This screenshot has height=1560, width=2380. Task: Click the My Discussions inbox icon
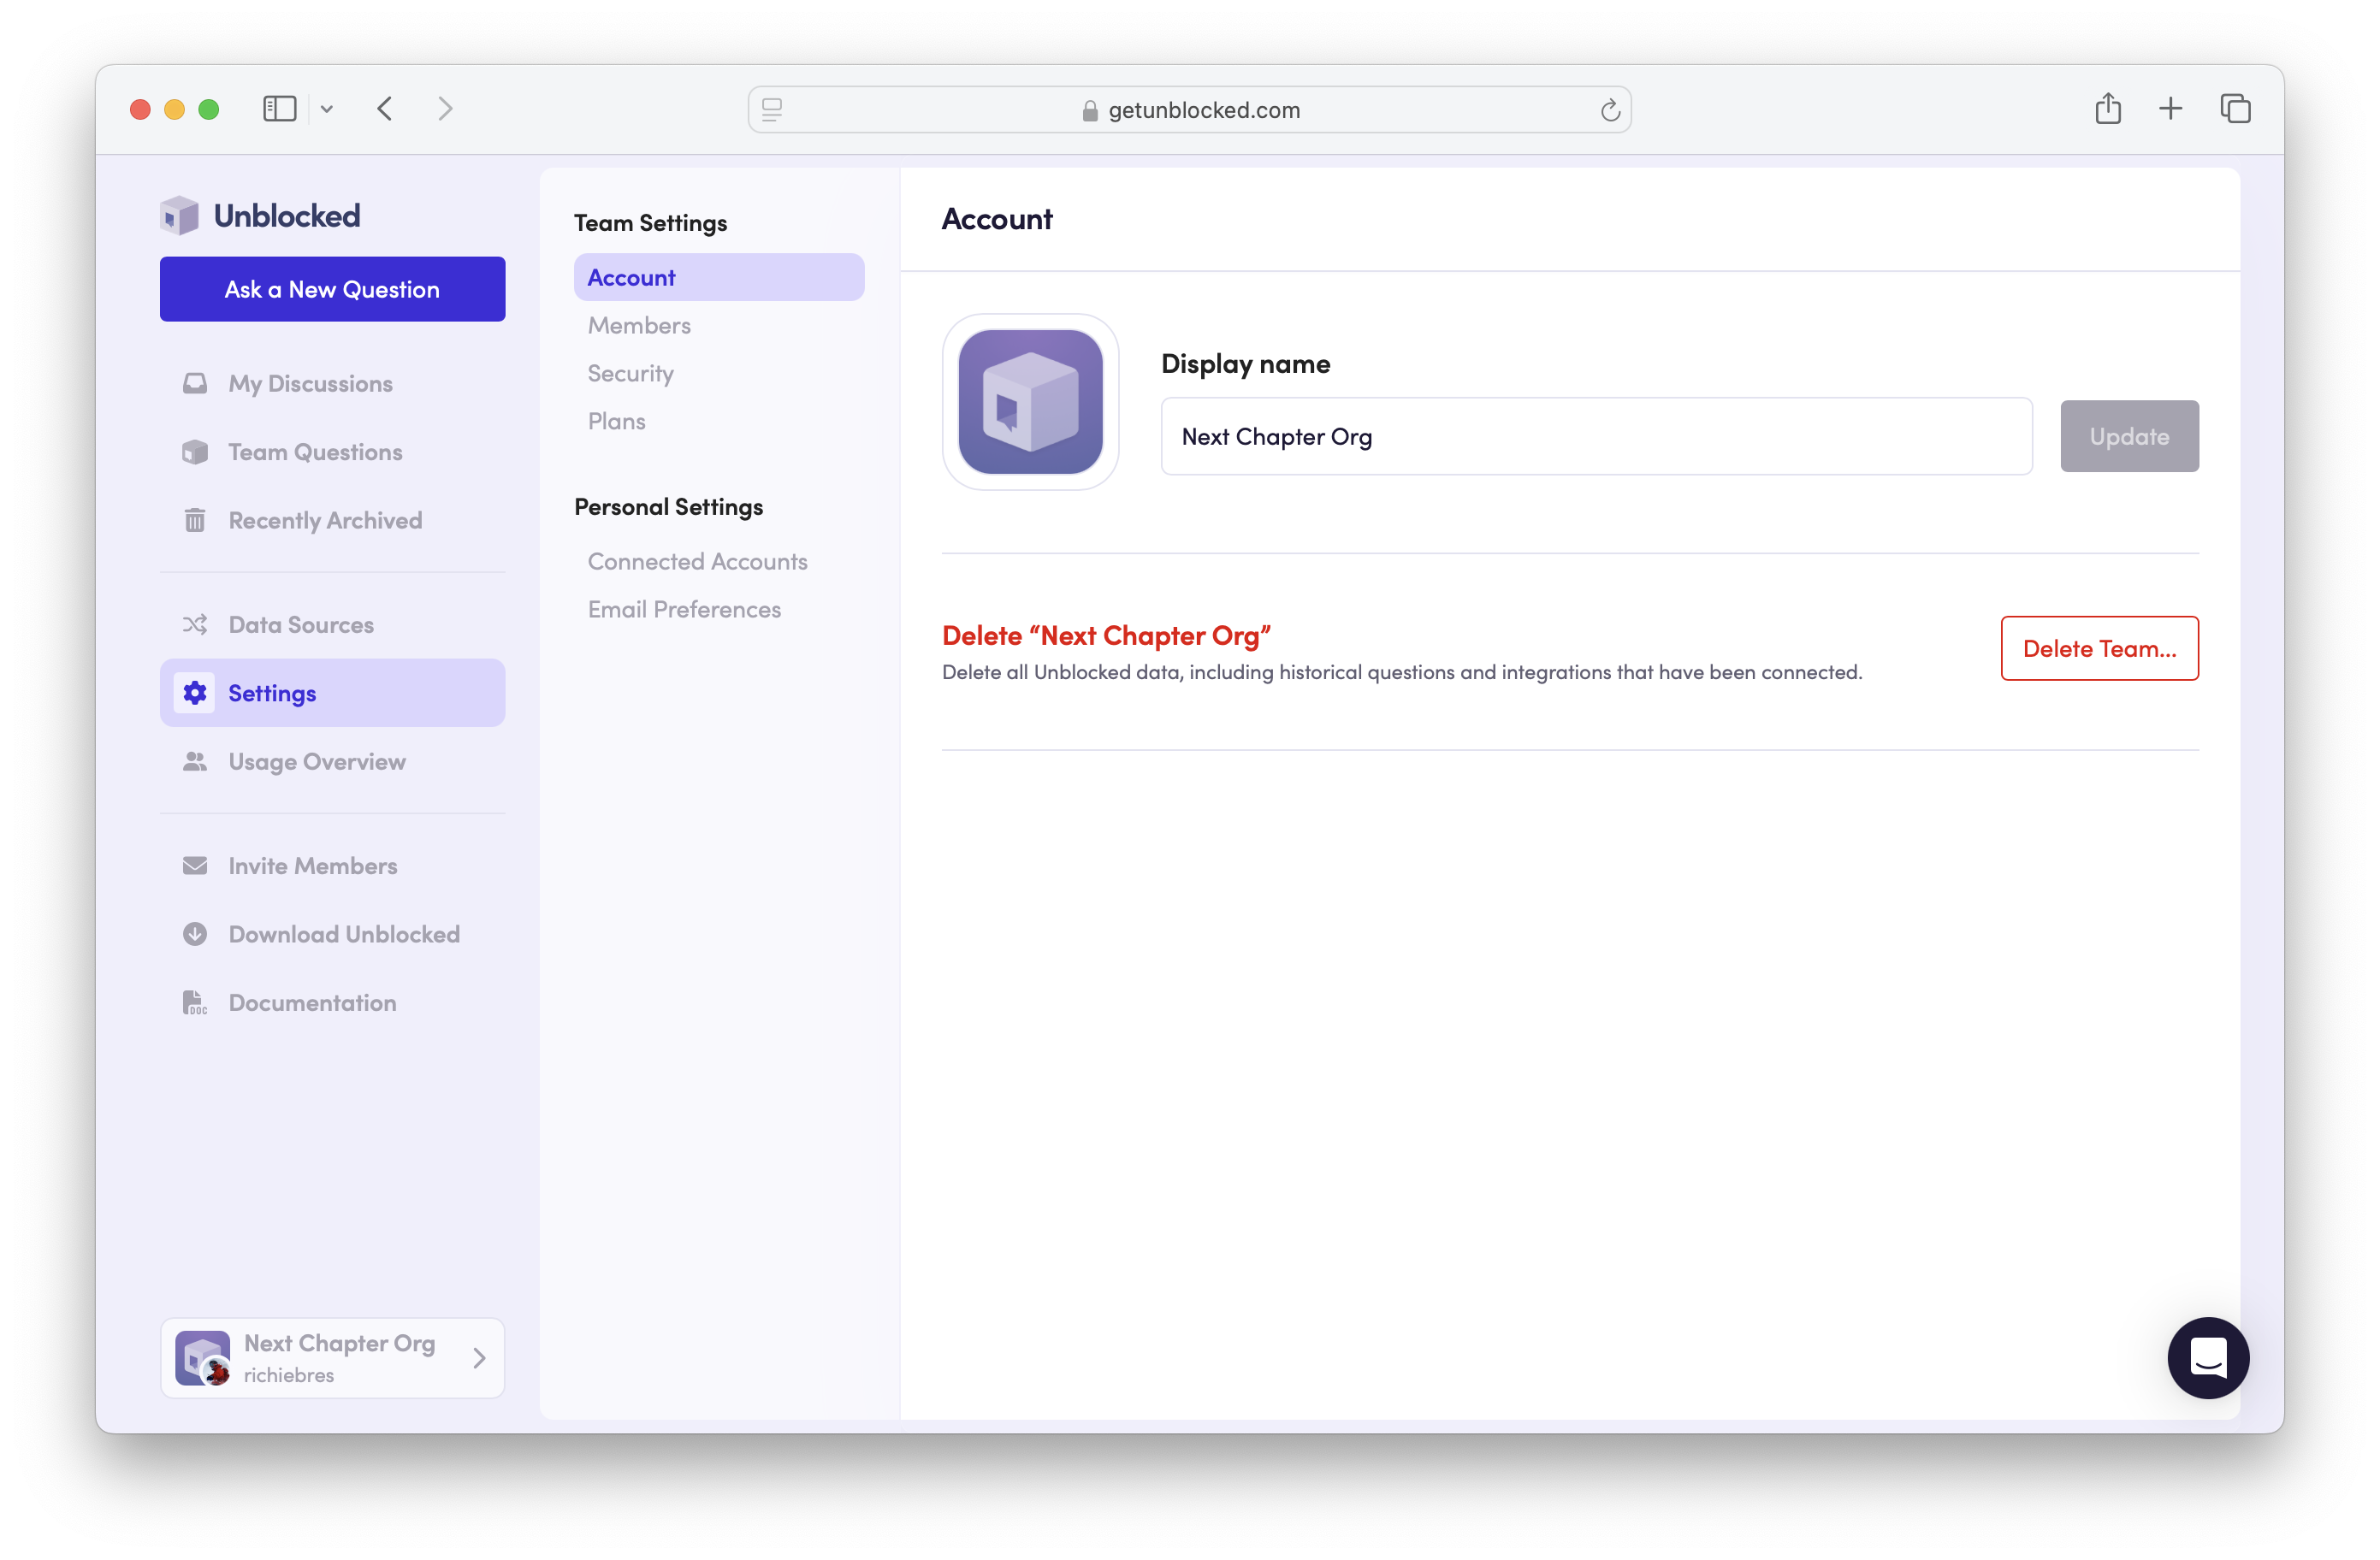tap(195, 384)
